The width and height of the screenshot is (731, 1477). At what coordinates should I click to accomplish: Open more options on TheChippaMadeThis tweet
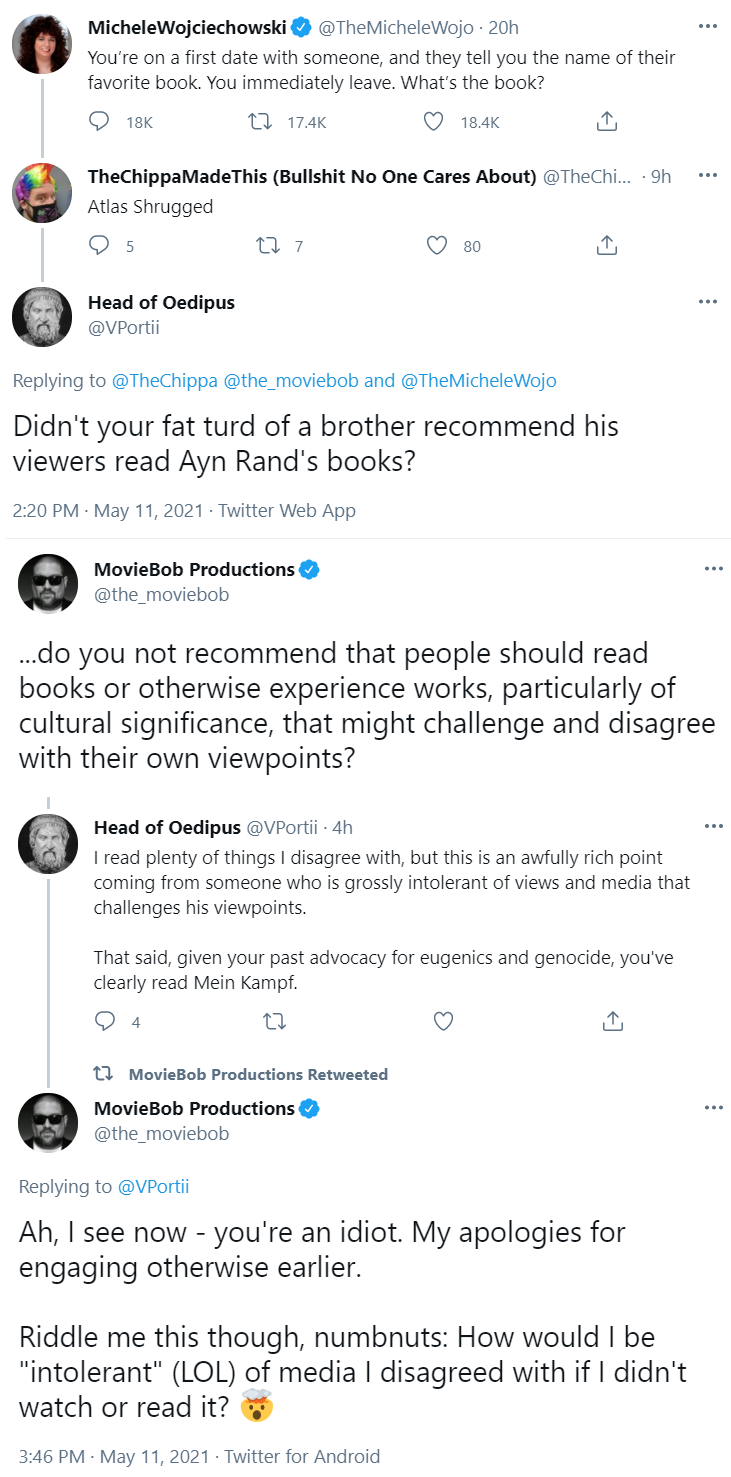click(708, 176)
